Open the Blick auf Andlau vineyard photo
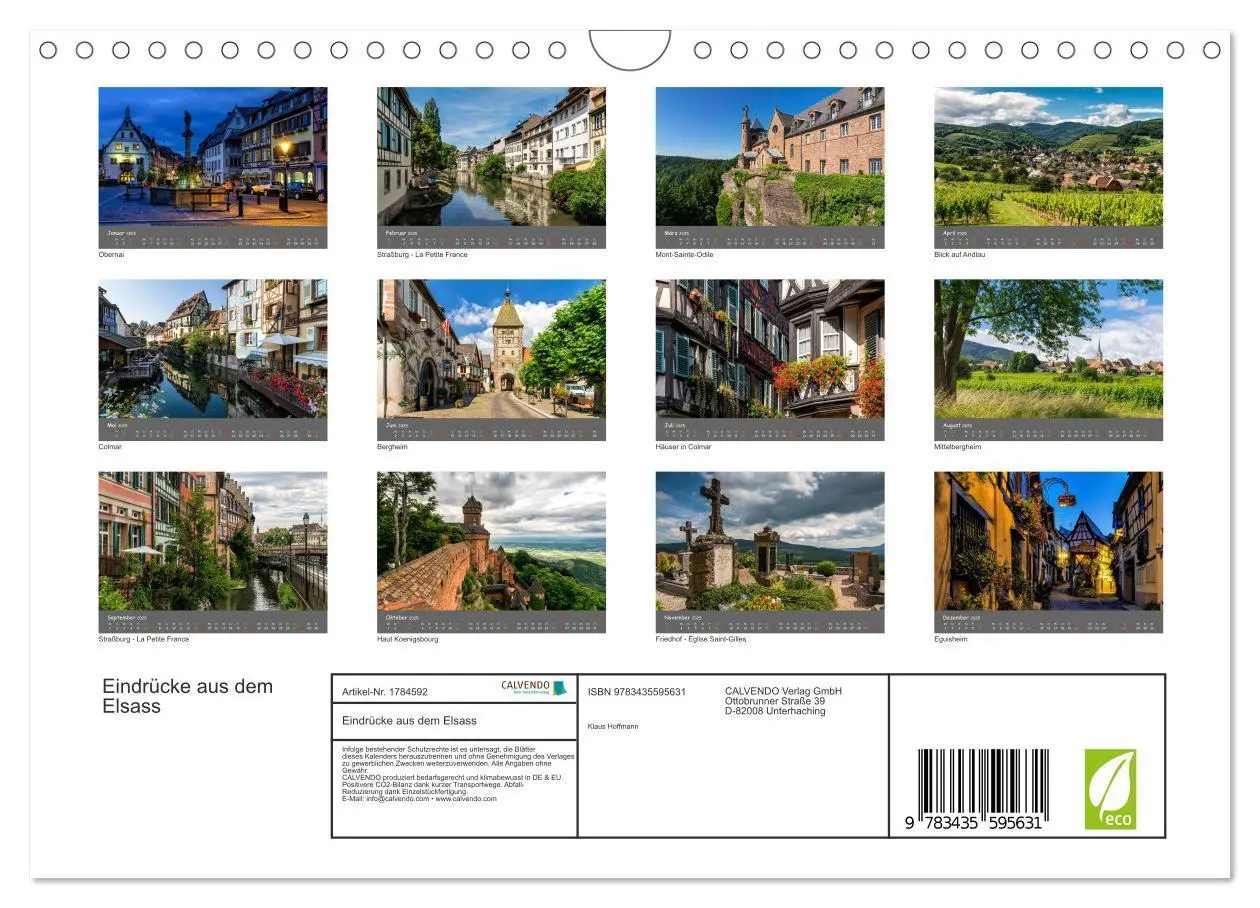1260x908 pixels. point(1048,156)
